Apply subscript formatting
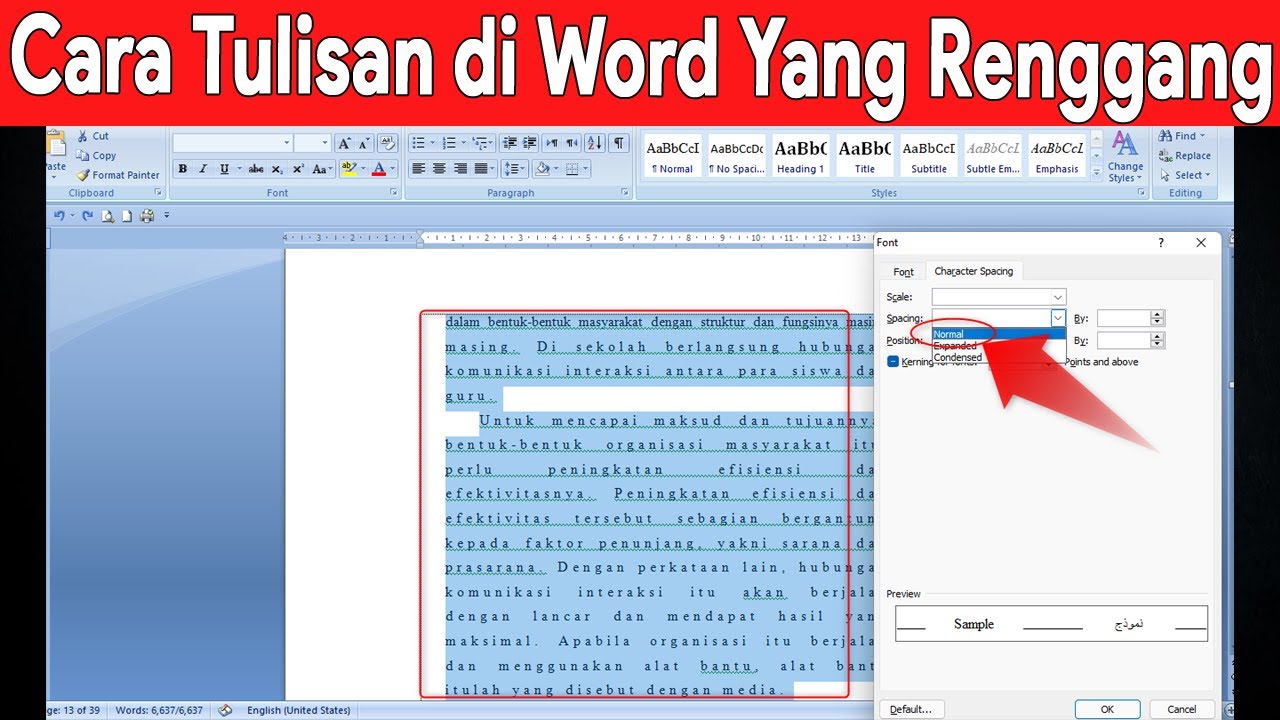1280x720 pixels. (x=277, y=169)
